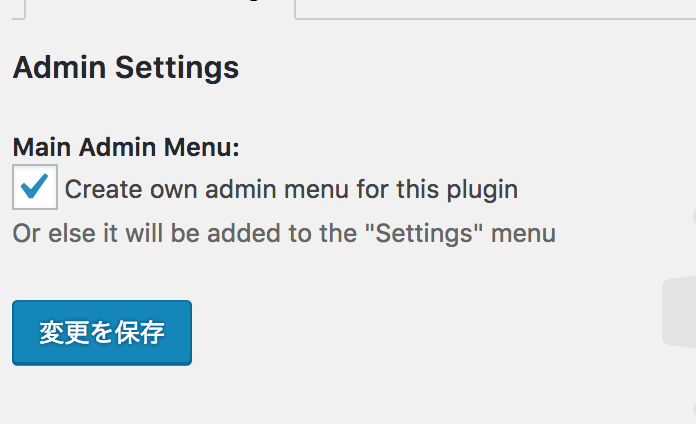Click the 'Or else it will be added' description
The image size is (696, 424).
pos(284,234)
